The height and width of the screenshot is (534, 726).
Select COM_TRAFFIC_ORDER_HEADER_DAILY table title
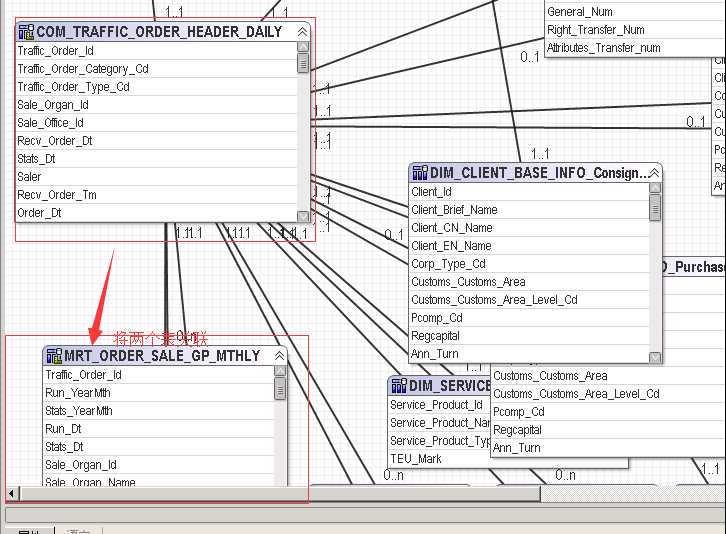[x=159, y=32]
